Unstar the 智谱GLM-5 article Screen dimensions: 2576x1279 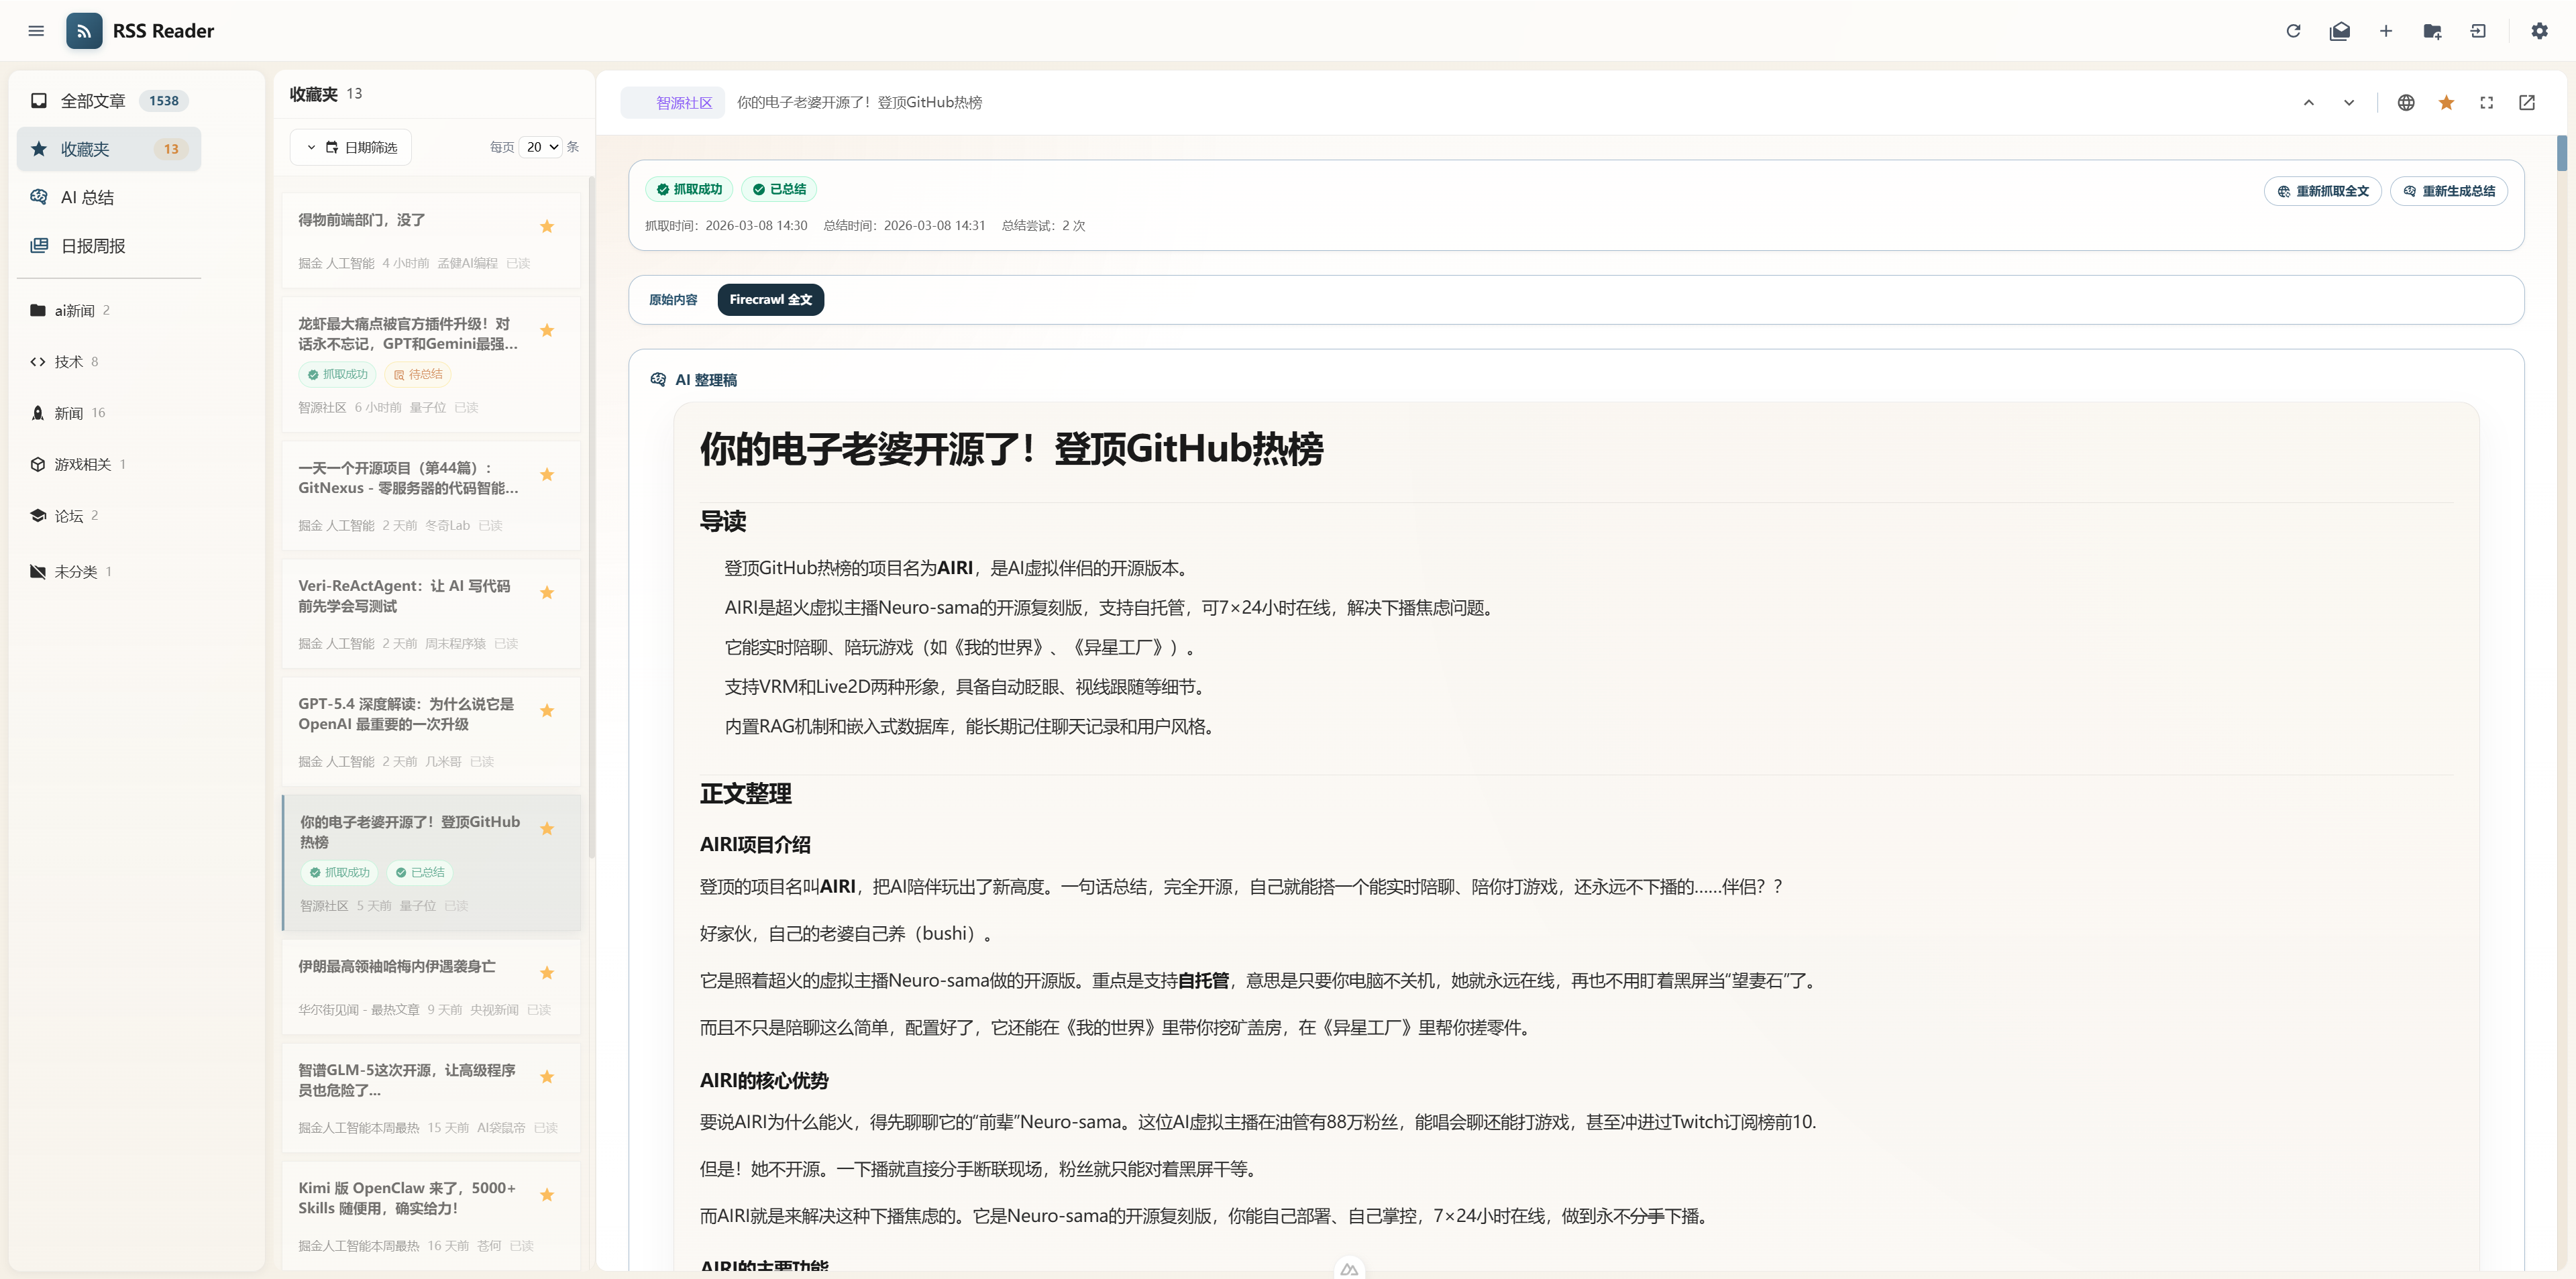[x=547, y=1076]
